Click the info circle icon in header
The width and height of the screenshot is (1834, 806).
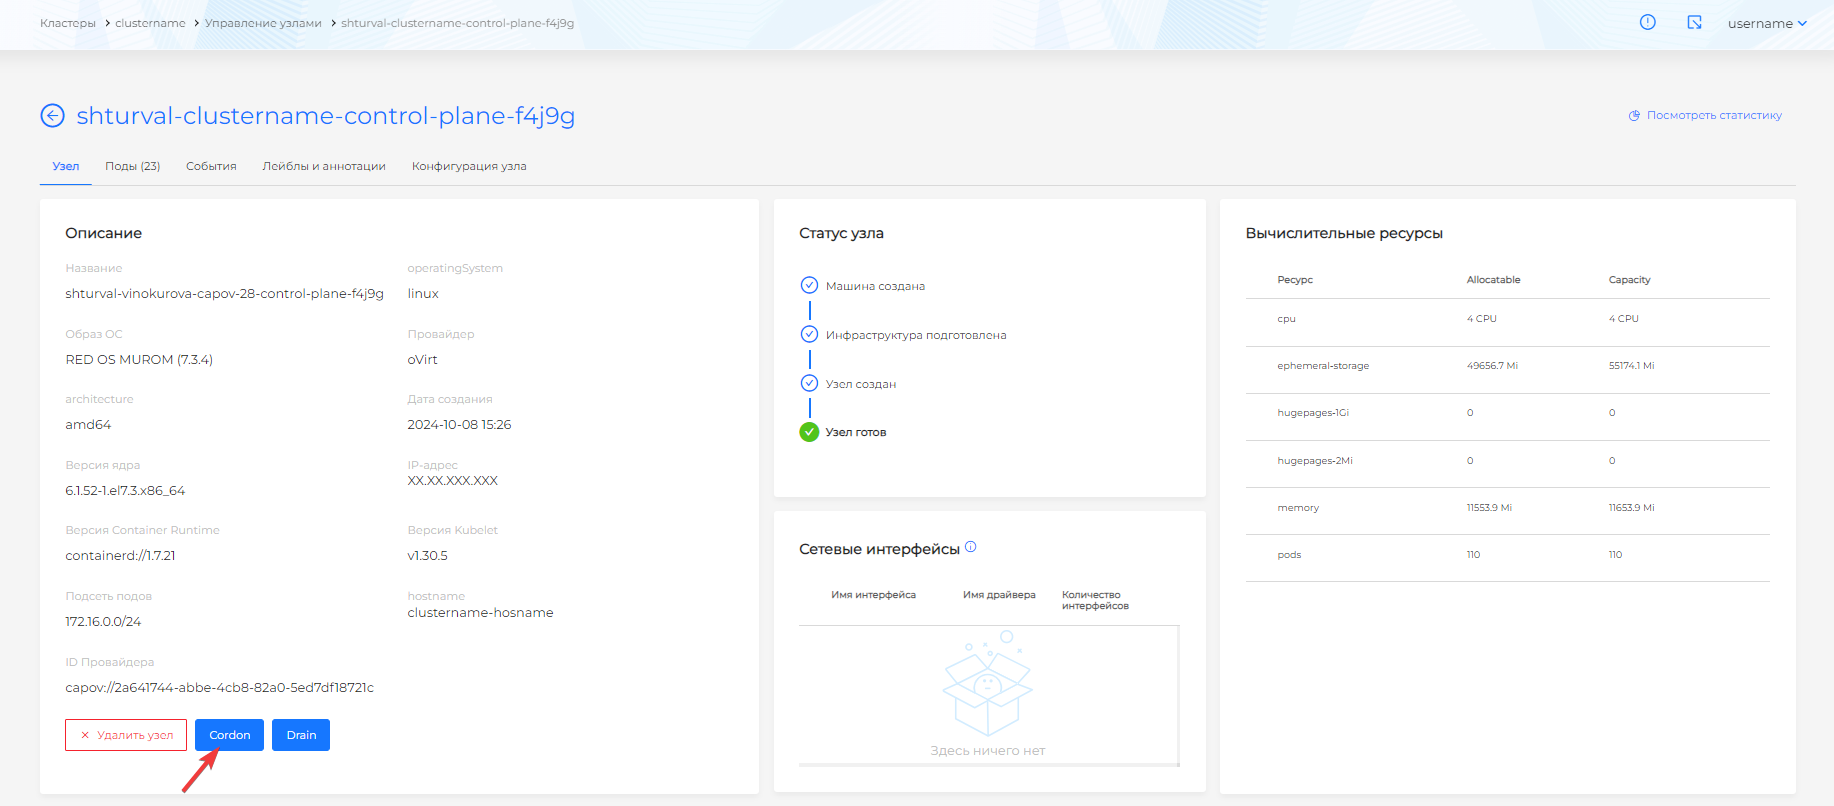click(x=1648, y=22)
